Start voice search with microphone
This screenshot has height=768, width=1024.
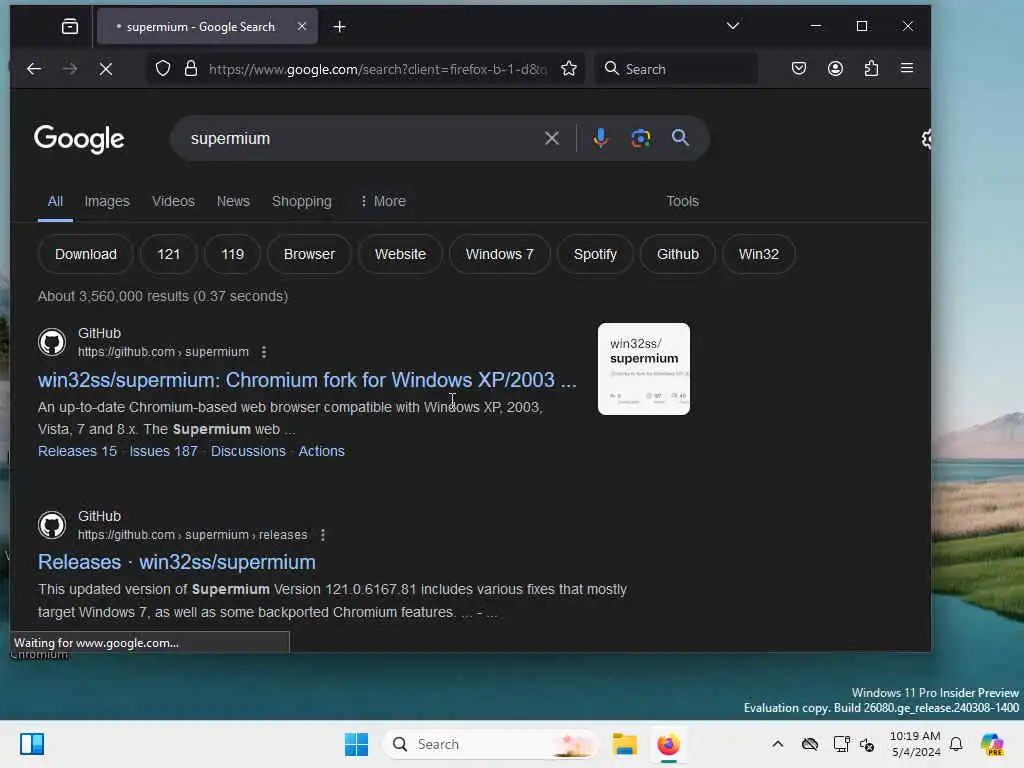(x=600, y=138)
